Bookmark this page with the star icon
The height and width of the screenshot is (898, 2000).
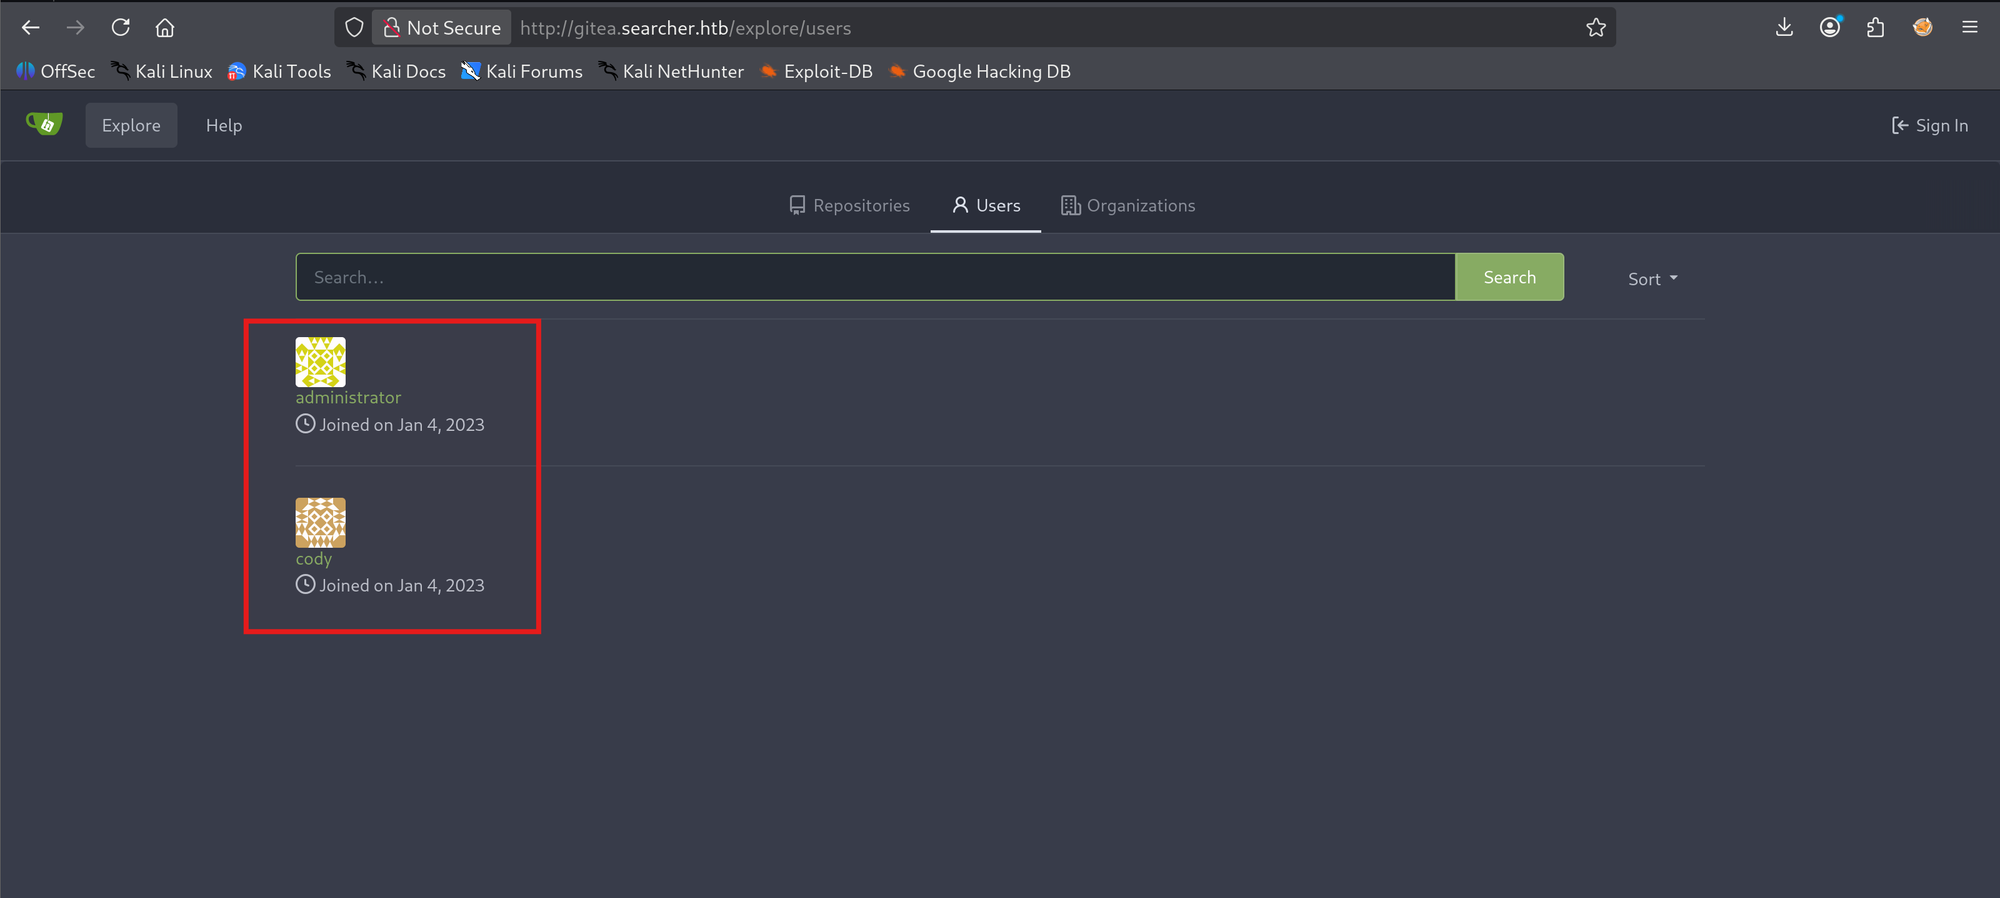(x=1596, y=28)
